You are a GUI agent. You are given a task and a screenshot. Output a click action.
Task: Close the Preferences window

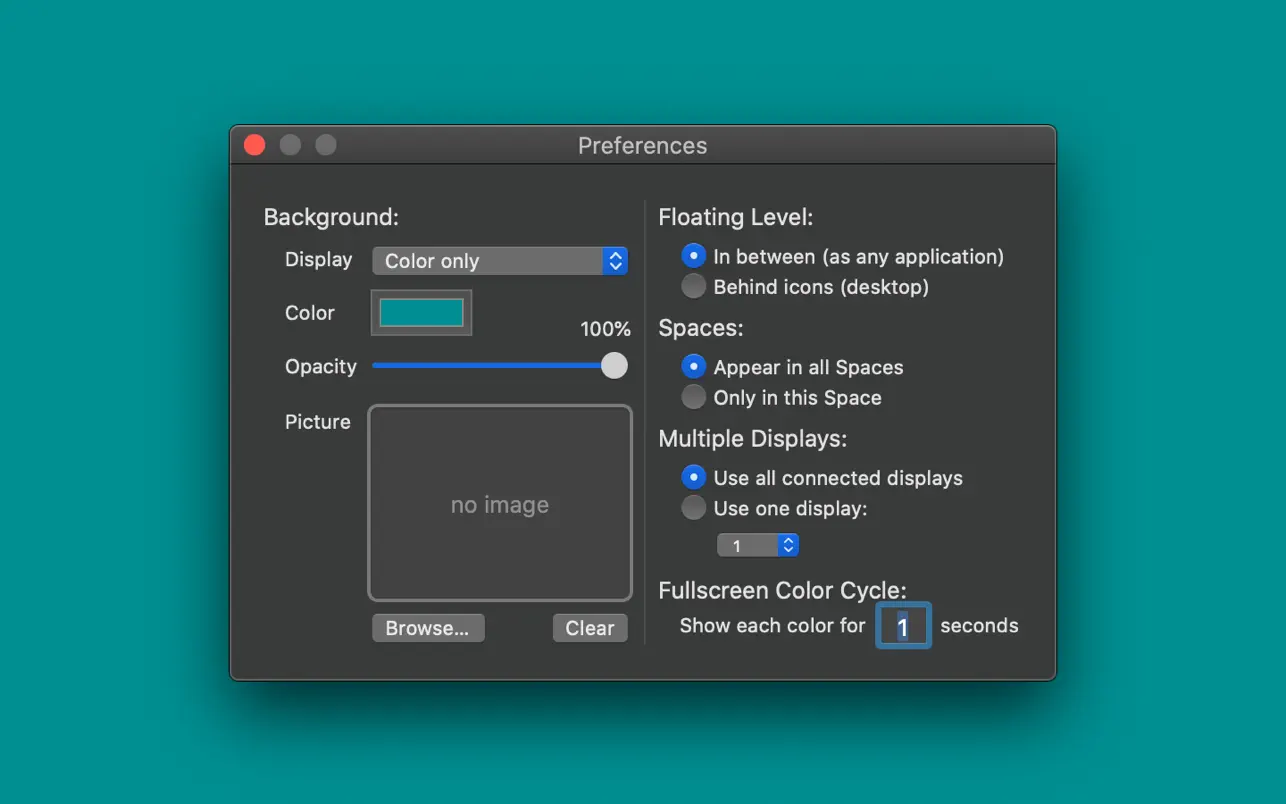(x=254, y=144)
